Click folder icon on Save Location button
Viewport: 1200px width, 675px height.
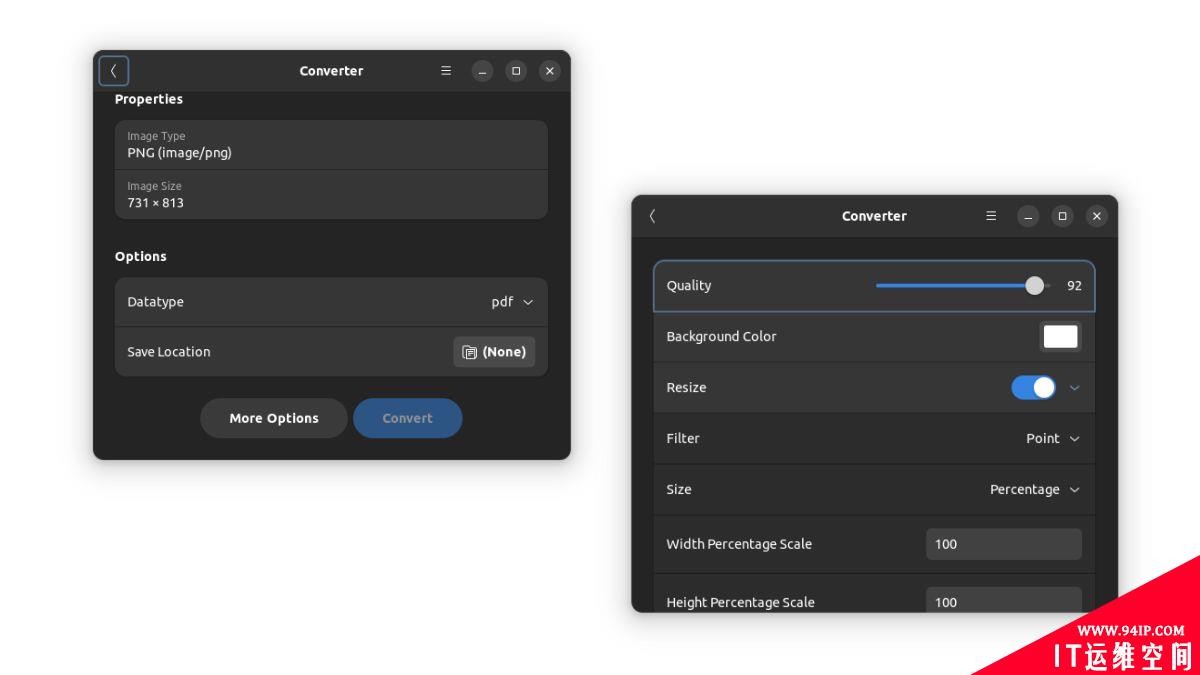[x=470, y=352]
